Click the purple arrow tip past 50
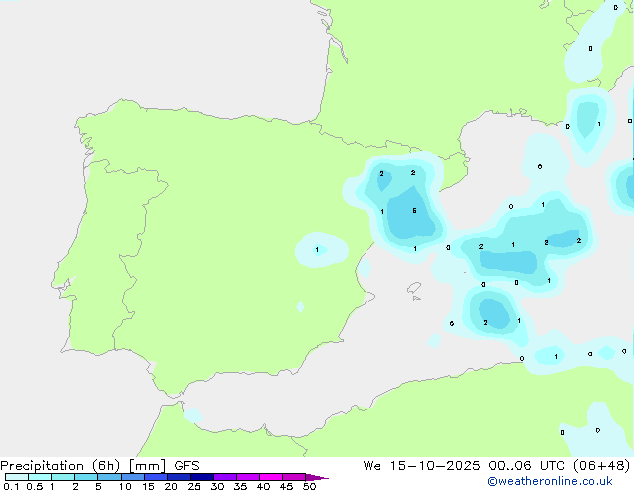The image size is (634, 490). (x=317, y=477)
